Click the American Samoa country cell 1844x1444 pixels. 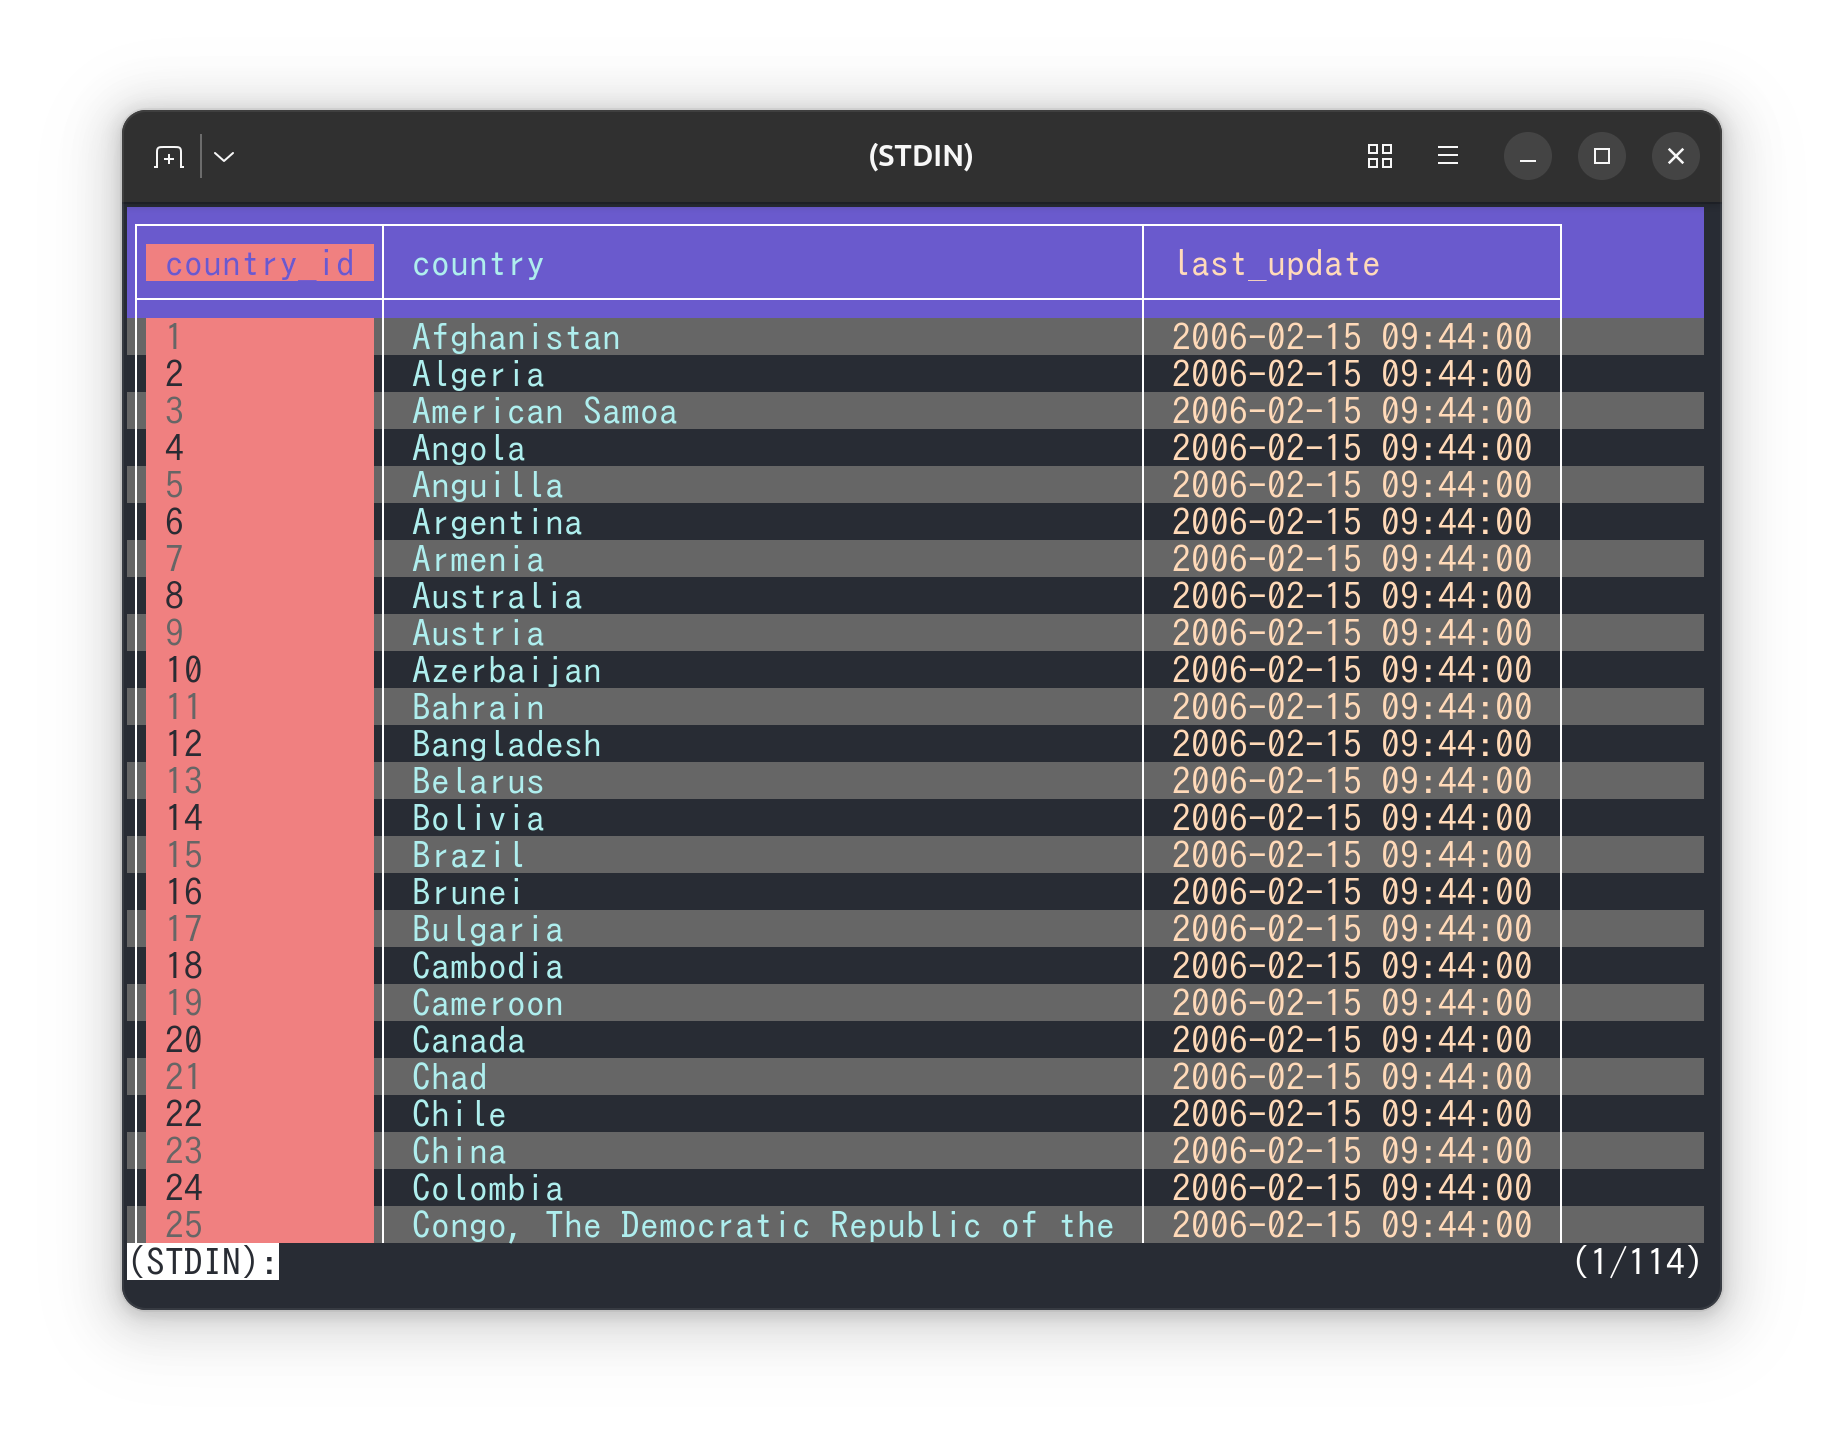pos(544,411)
